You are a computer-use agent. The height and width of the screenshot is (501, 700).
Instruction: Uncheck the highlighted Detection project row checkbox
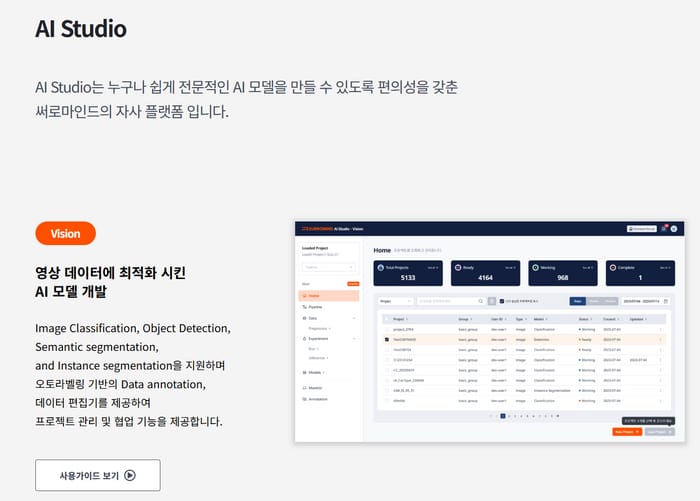pos(386,339)
